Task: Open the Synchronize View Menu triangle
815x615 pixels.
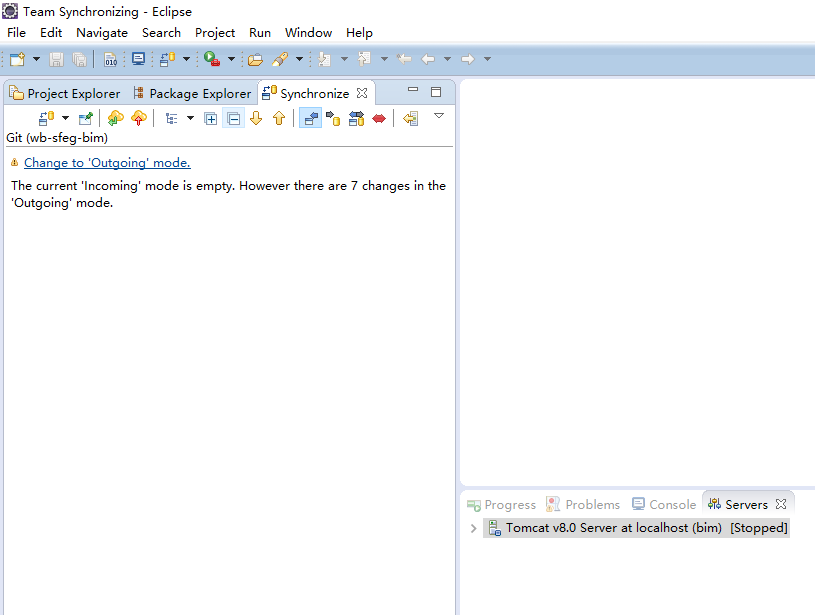Action: [439, 116]
